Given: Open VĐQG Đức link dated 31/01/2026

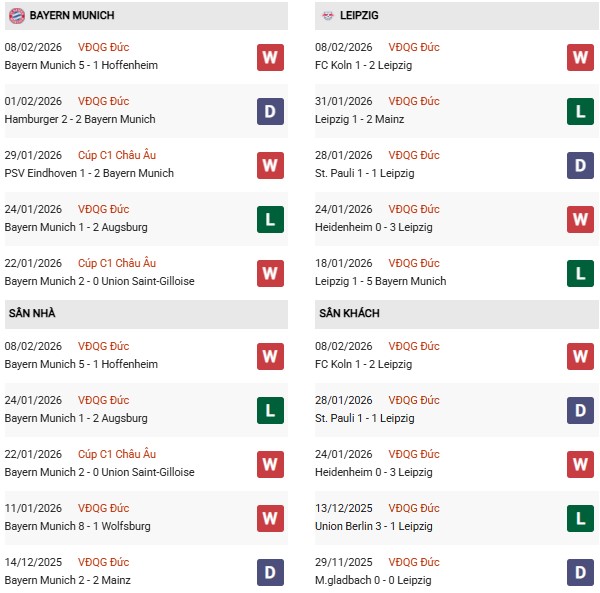Looking at the screenshot, I should point(416,101).
